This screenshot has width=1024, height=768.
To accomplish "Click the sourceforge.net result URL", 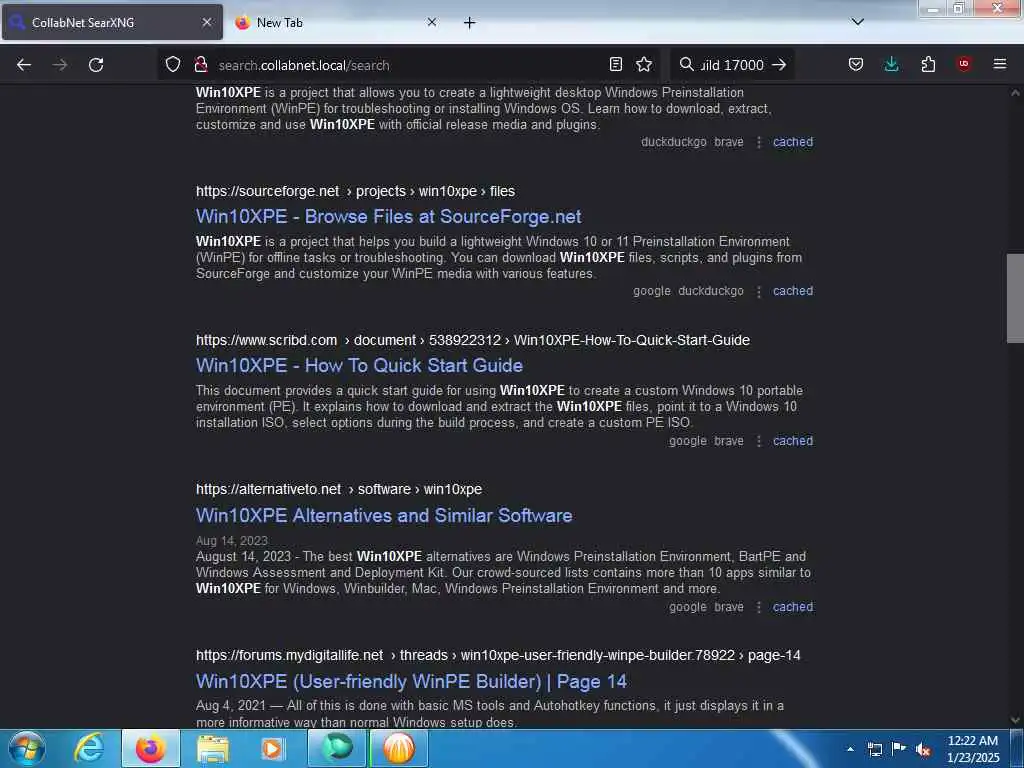I will pyautogui.click(x=355, y=191).
